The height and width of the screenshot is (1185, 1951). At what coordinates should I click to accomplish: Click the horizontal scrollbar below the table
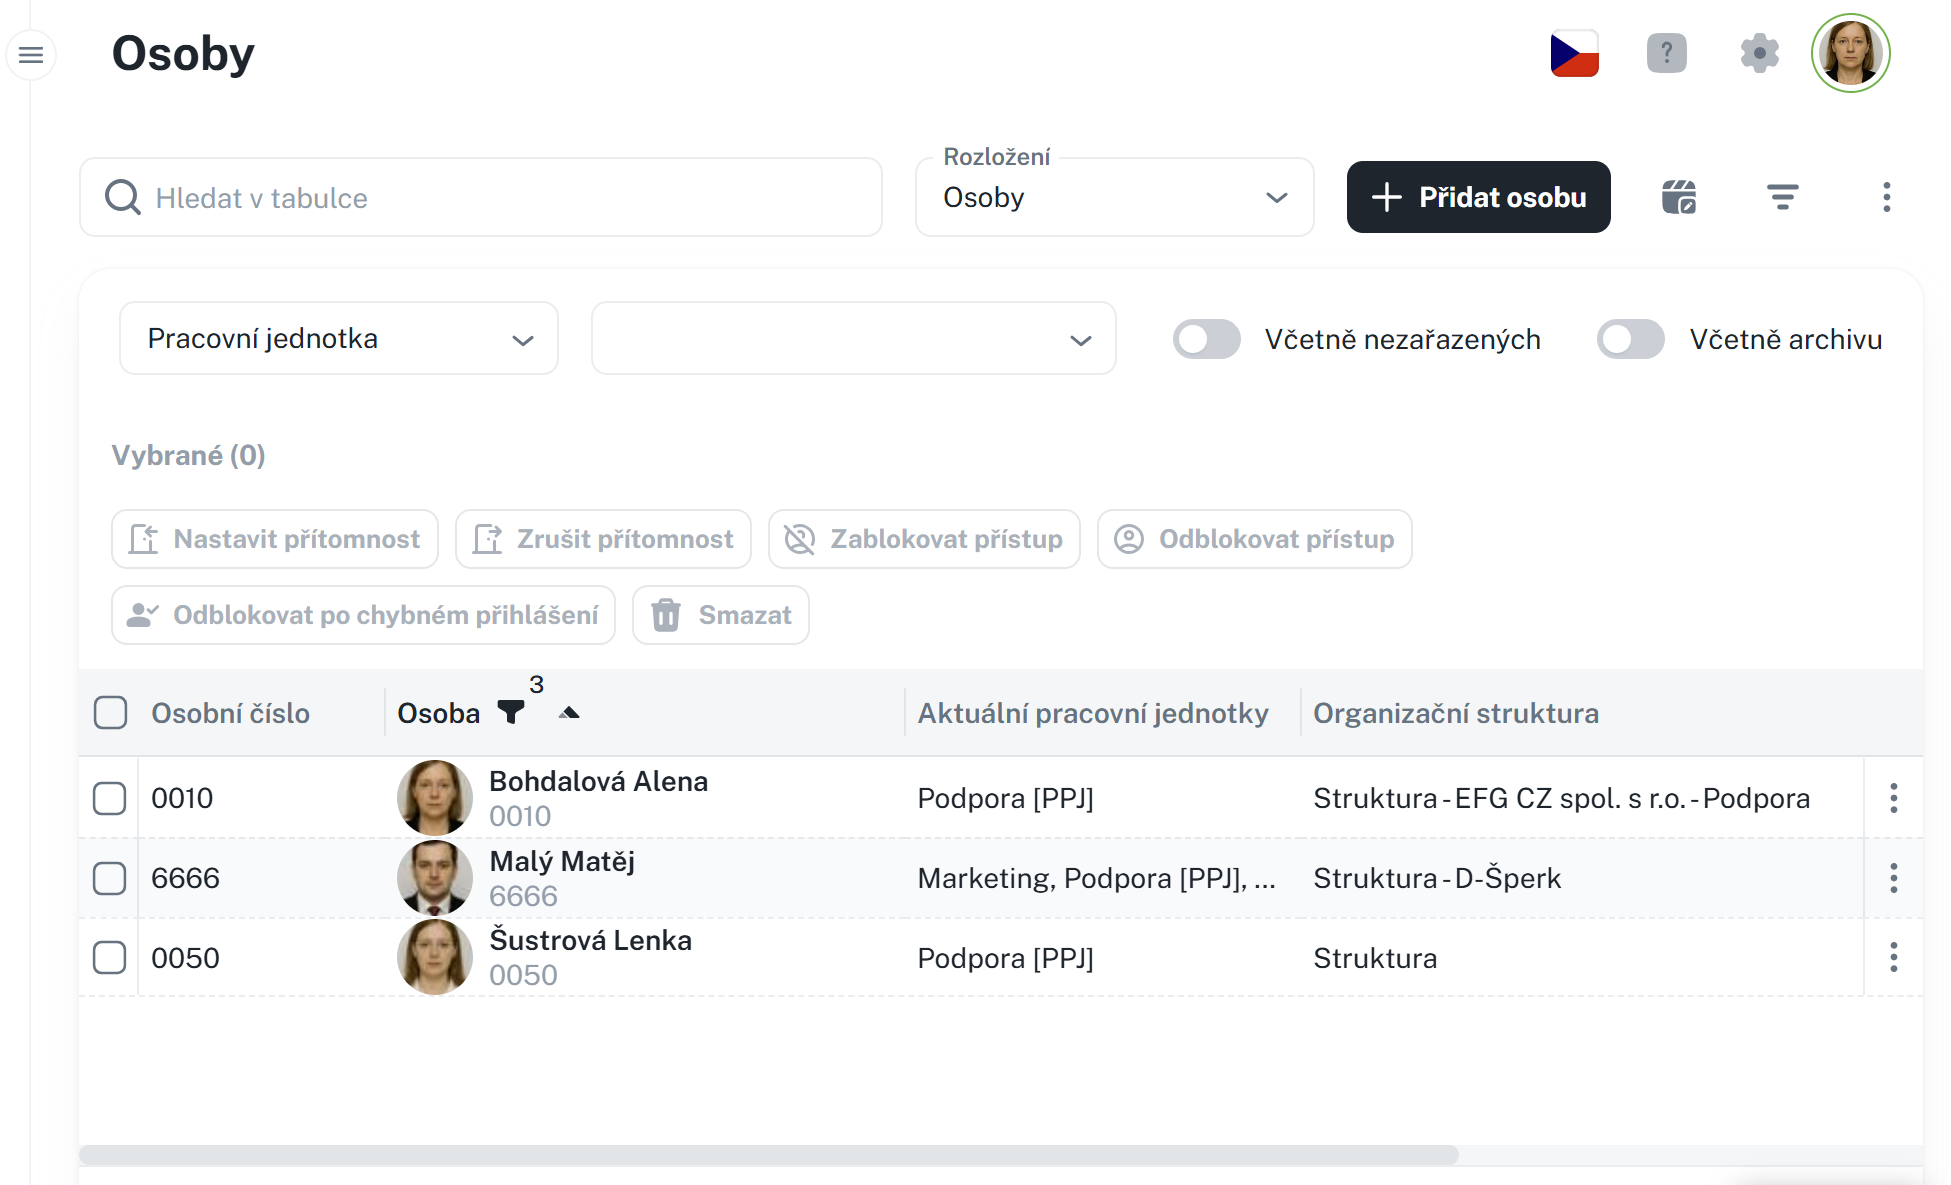pos(768,1155)
